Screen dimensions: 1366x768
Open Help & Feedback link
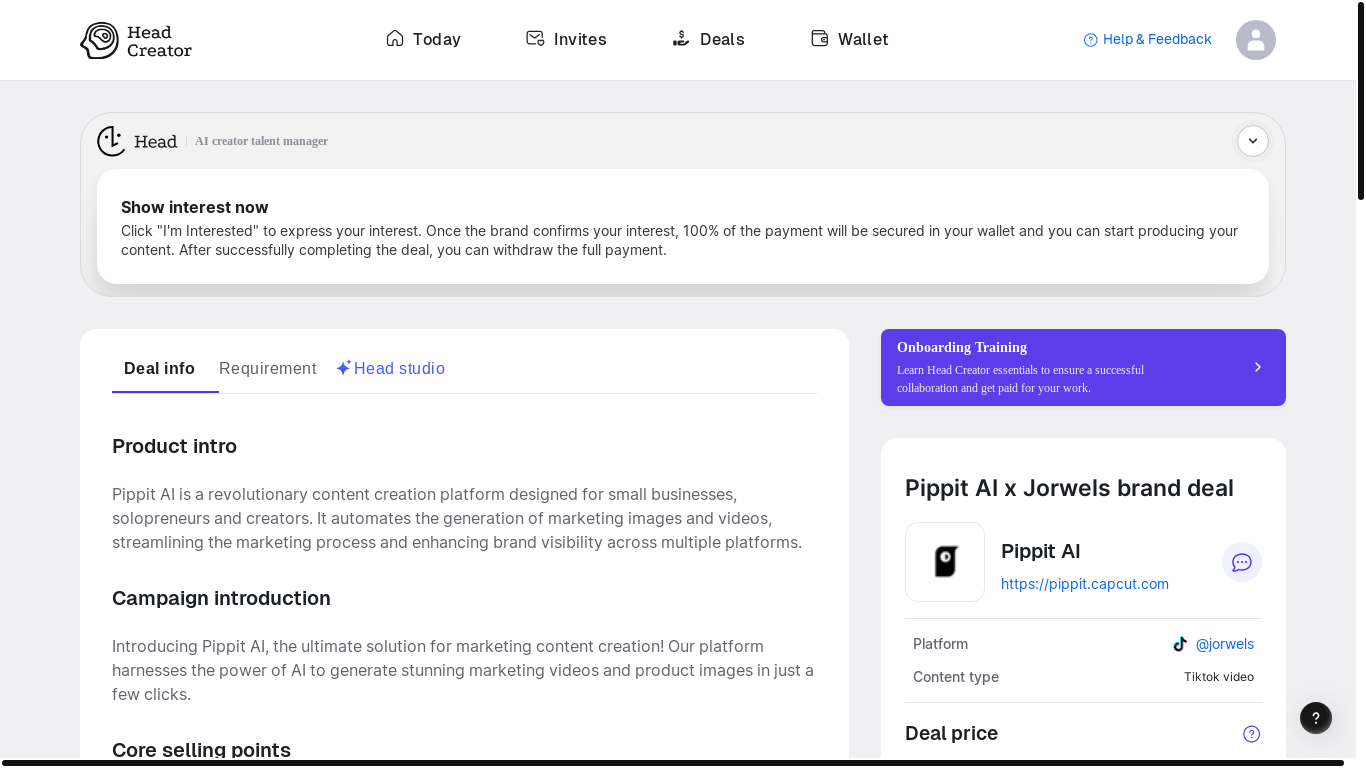tap(1147, 39)
